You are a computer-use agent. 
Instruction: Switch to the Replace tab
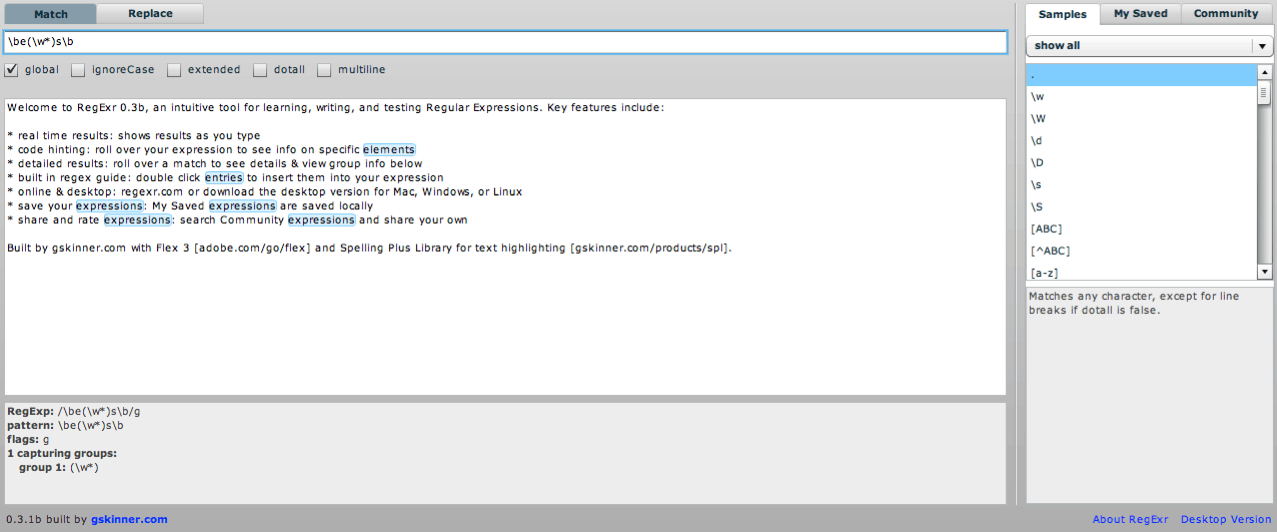pyautogui.click(x=150, y=14)
